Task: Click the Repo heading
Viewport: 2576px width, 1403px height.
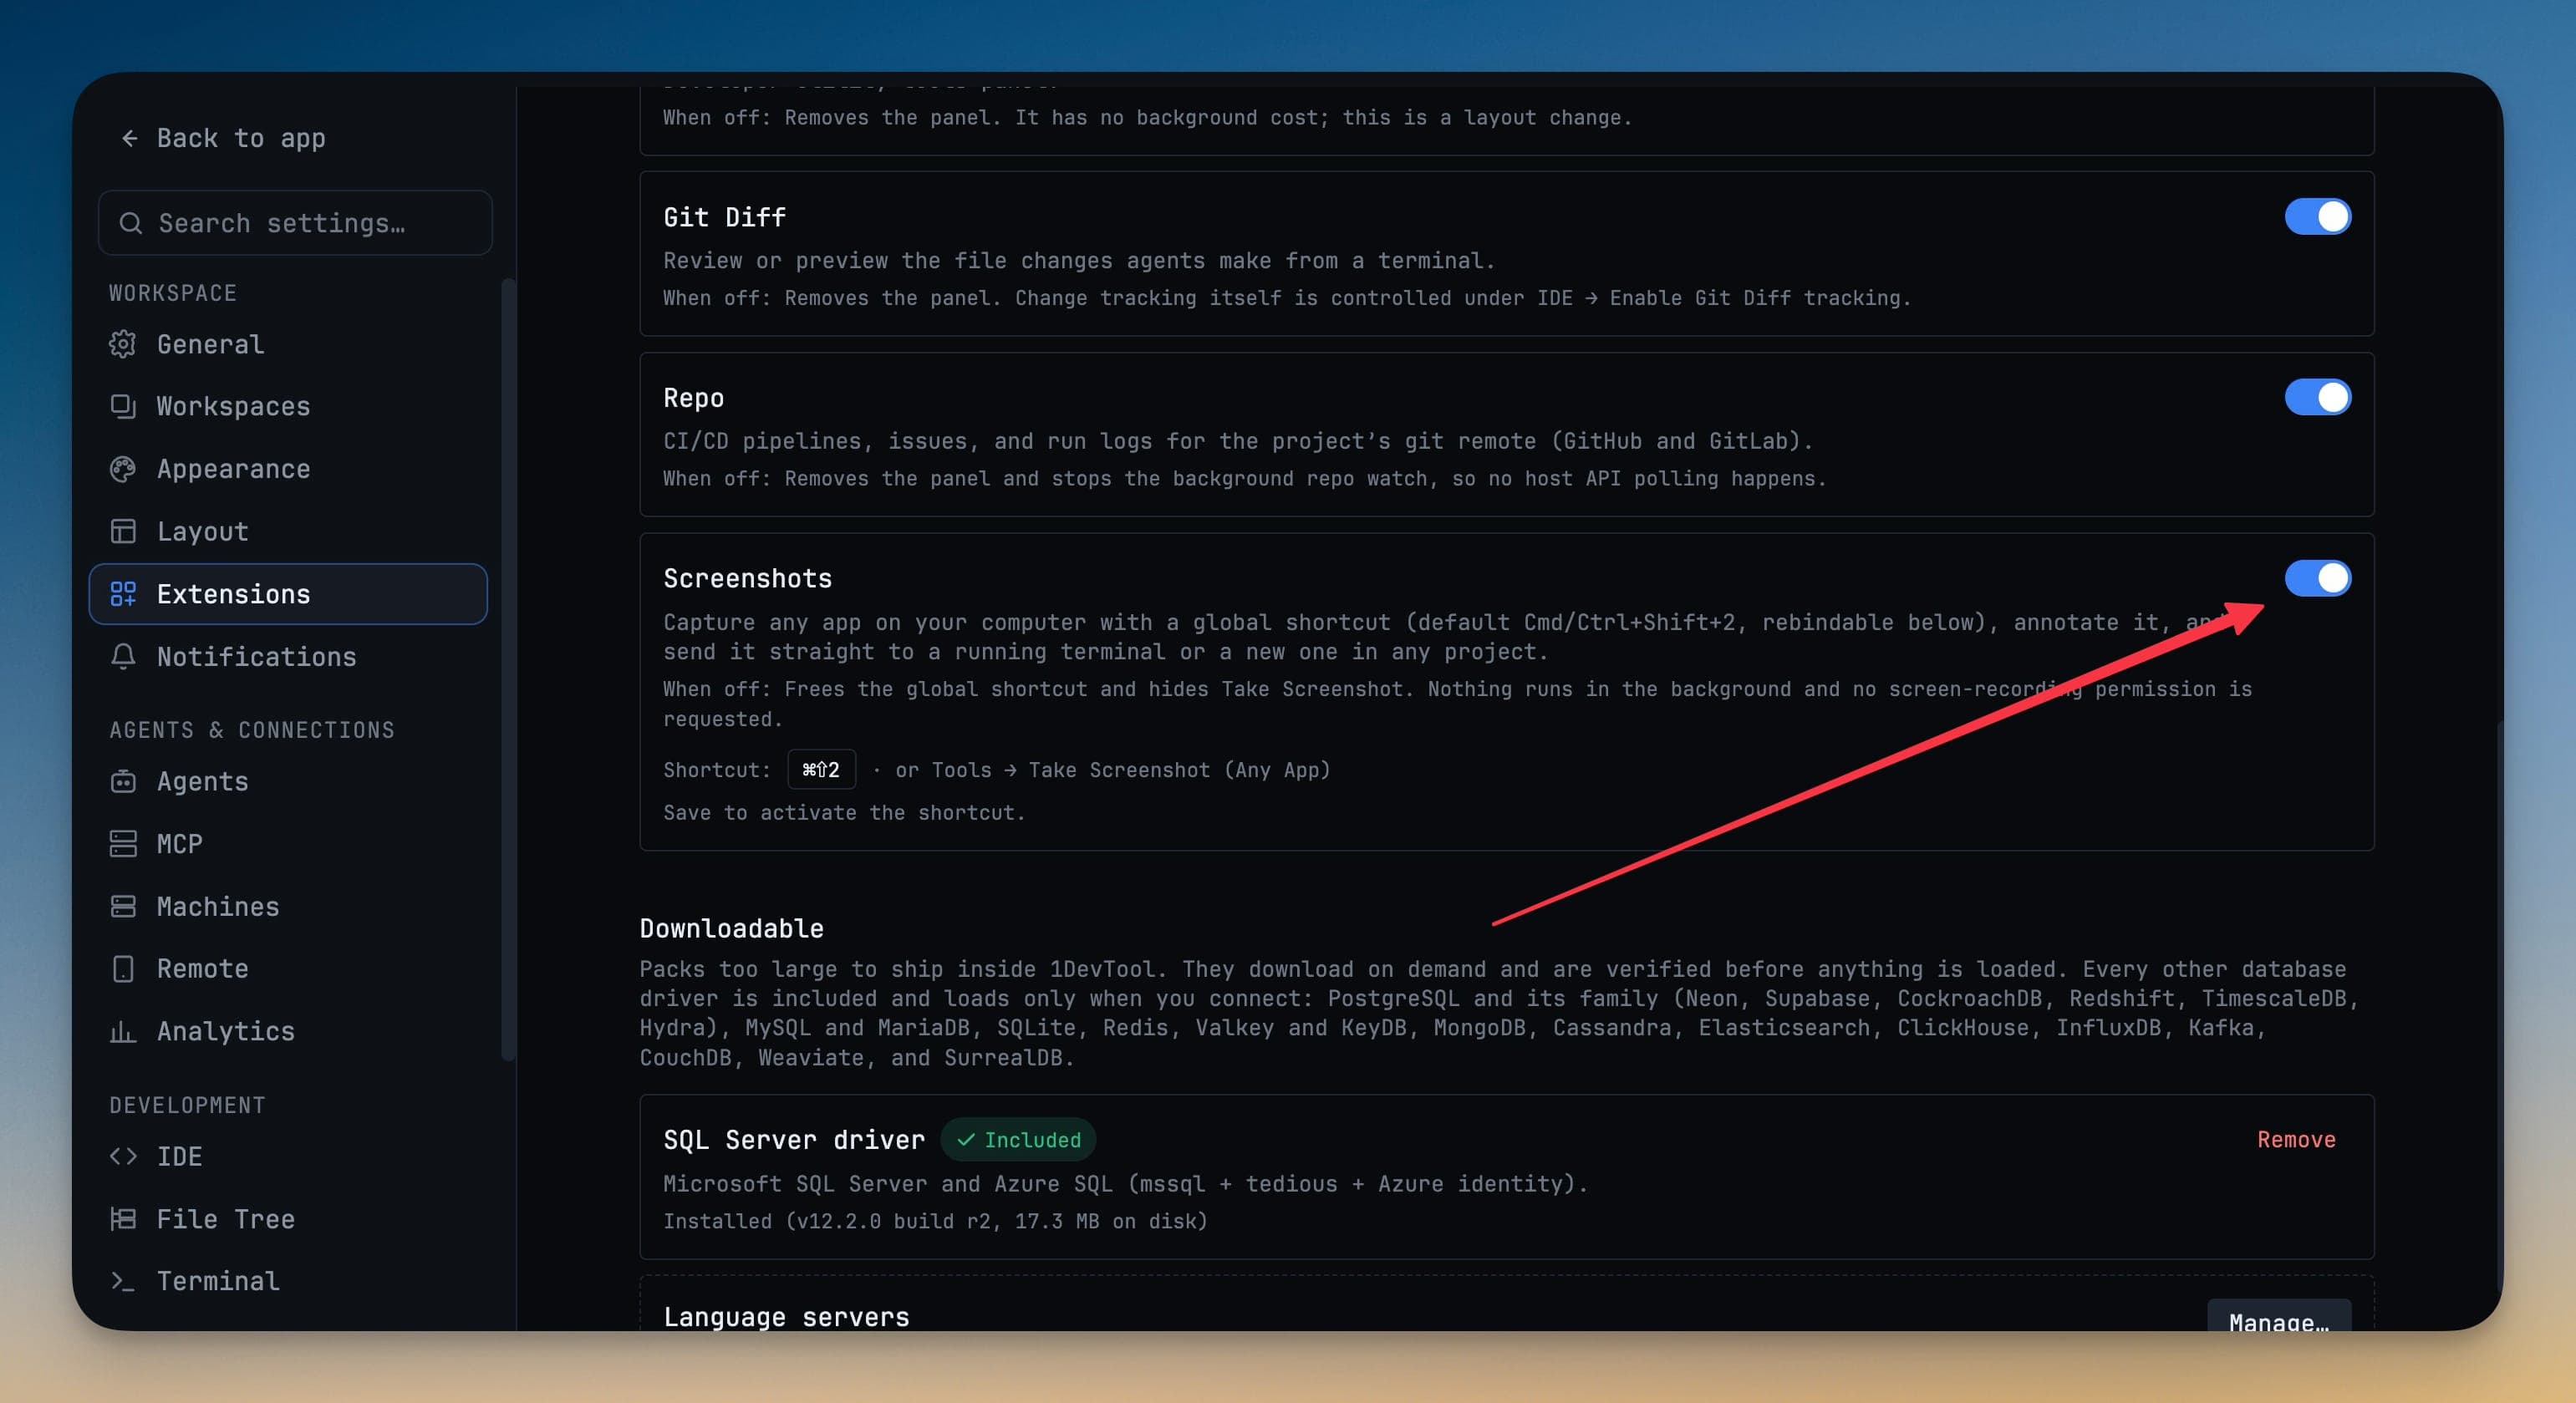Action: coord(694,398)
